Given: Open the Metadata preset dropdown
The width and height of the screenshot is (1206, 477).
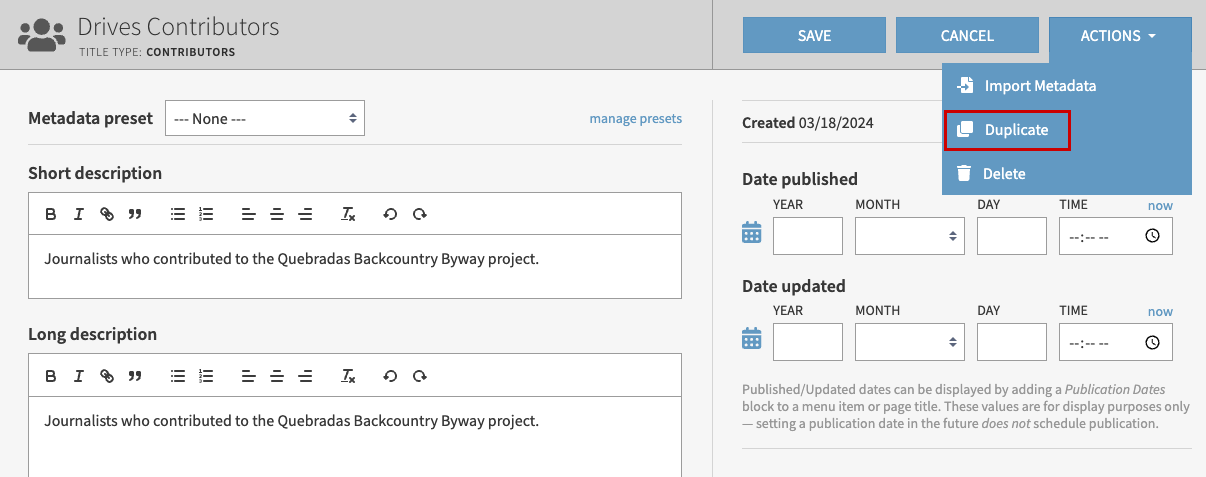Looking at the screenshot, I should 265,118.
